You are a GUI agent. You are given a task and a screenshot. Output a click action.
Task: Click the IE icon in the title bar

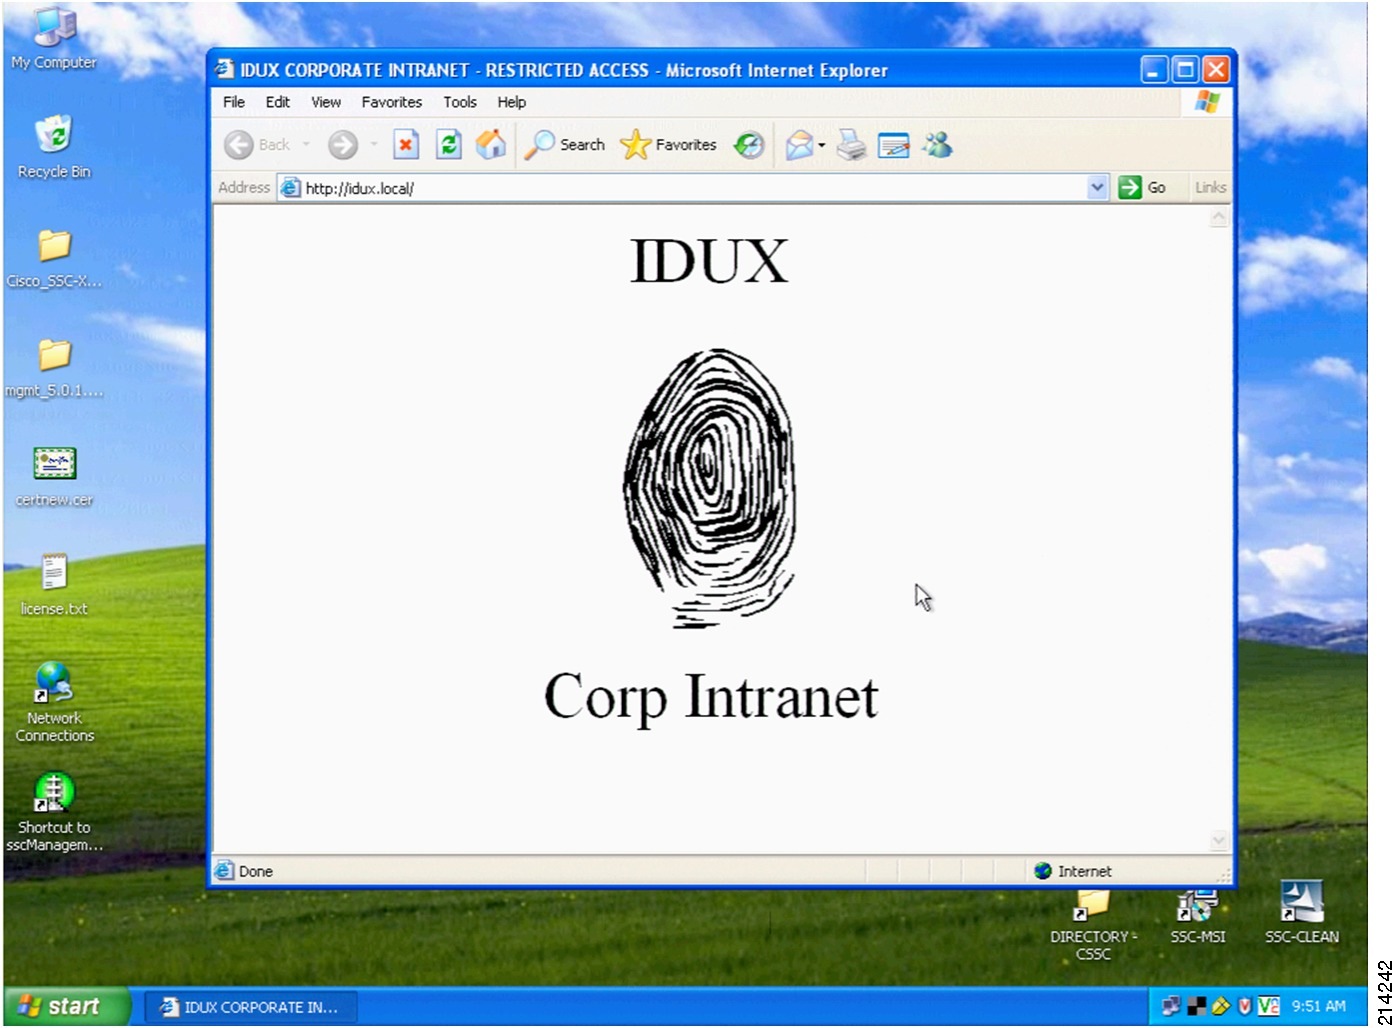225,70
